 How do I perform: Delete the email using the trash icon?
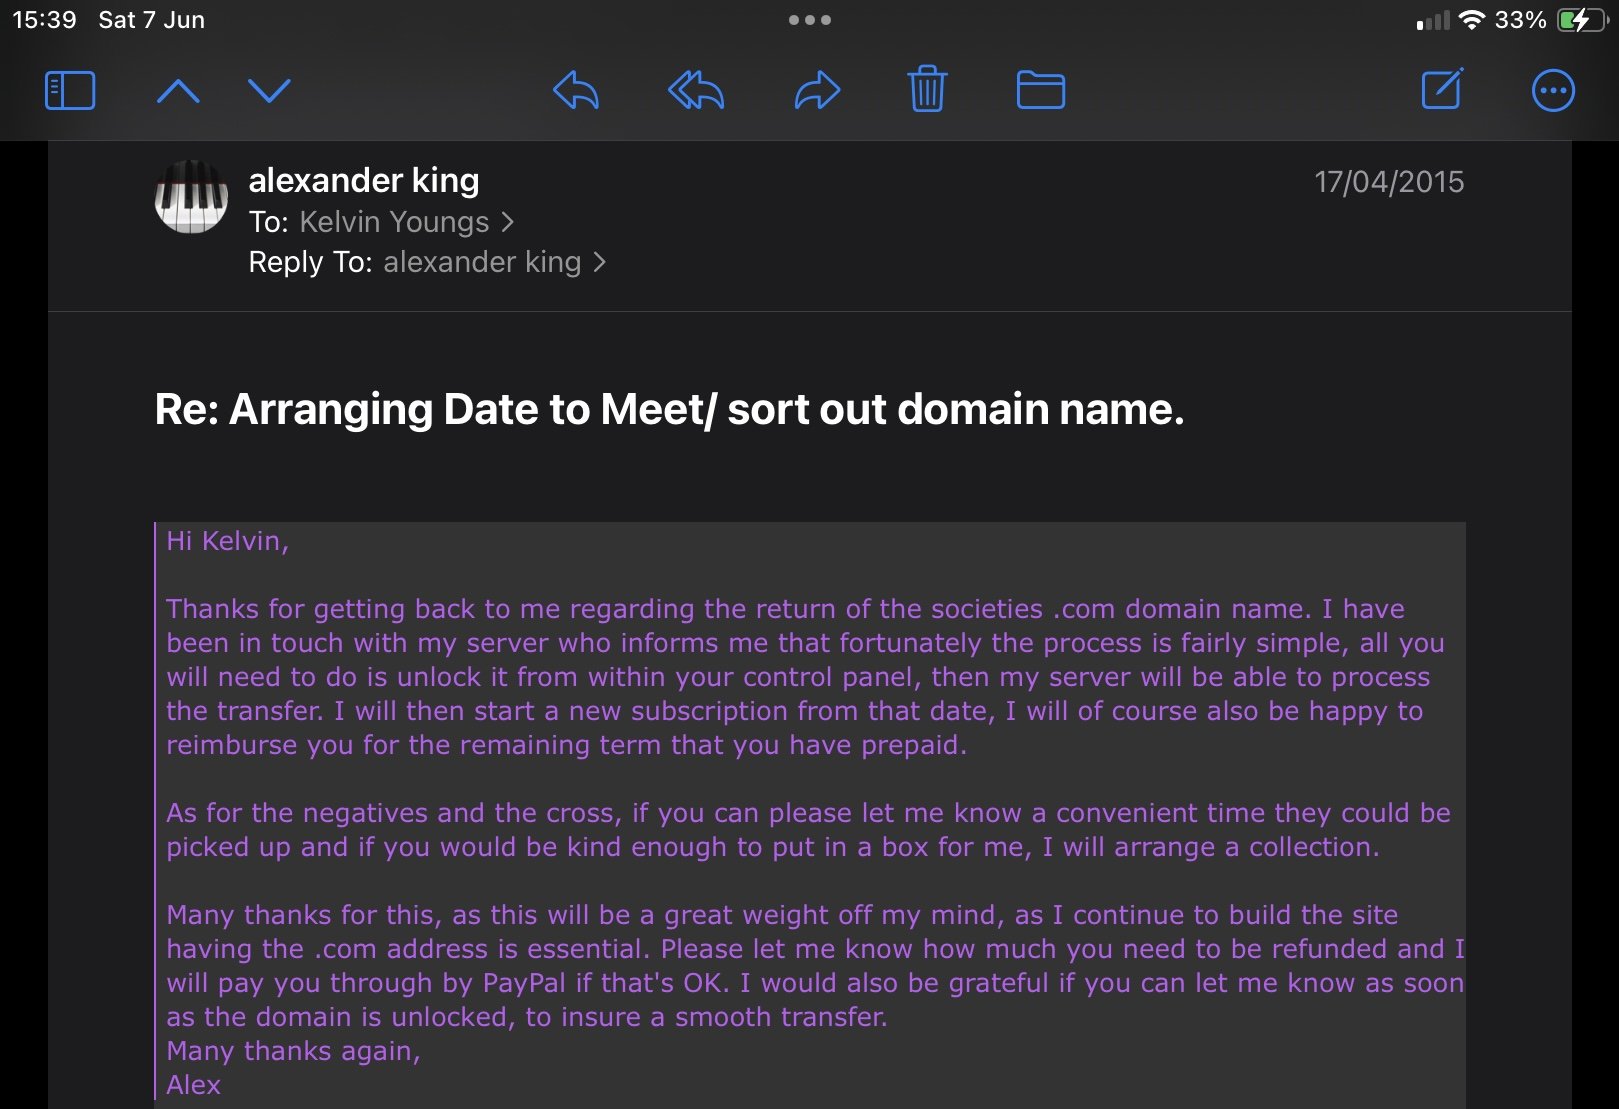927,90
